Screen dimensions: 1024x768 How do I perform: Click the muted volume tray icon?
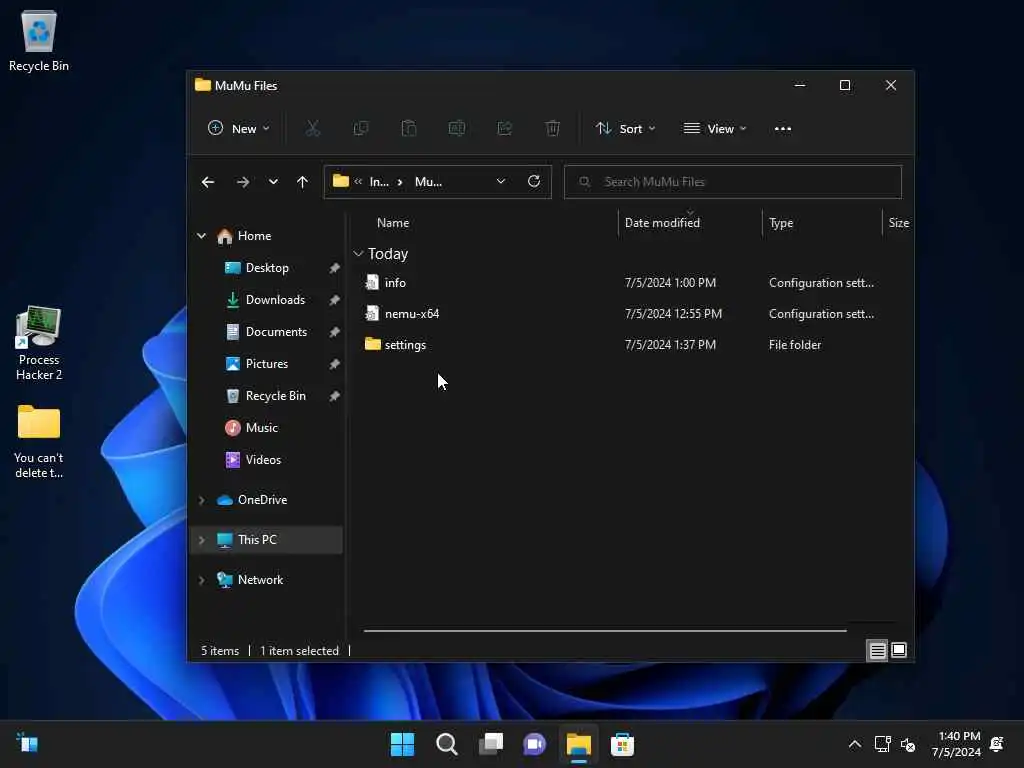(908, 744)
